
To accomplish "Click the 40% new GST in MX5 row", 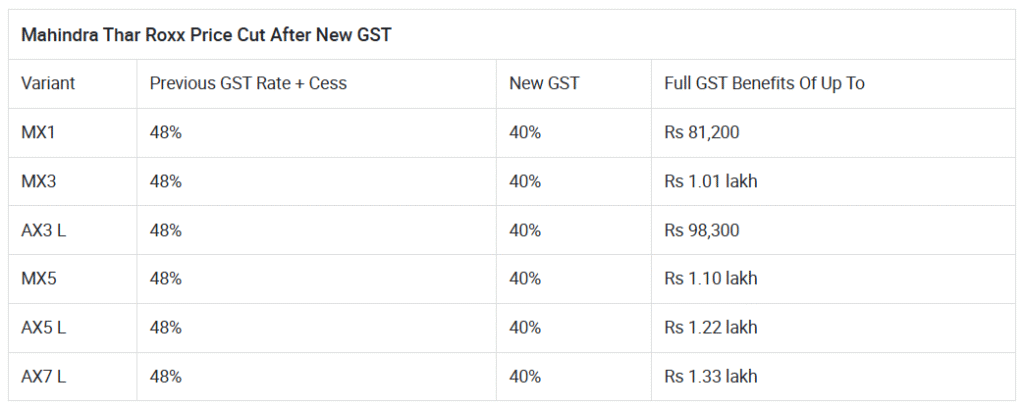I will point(525,279).
